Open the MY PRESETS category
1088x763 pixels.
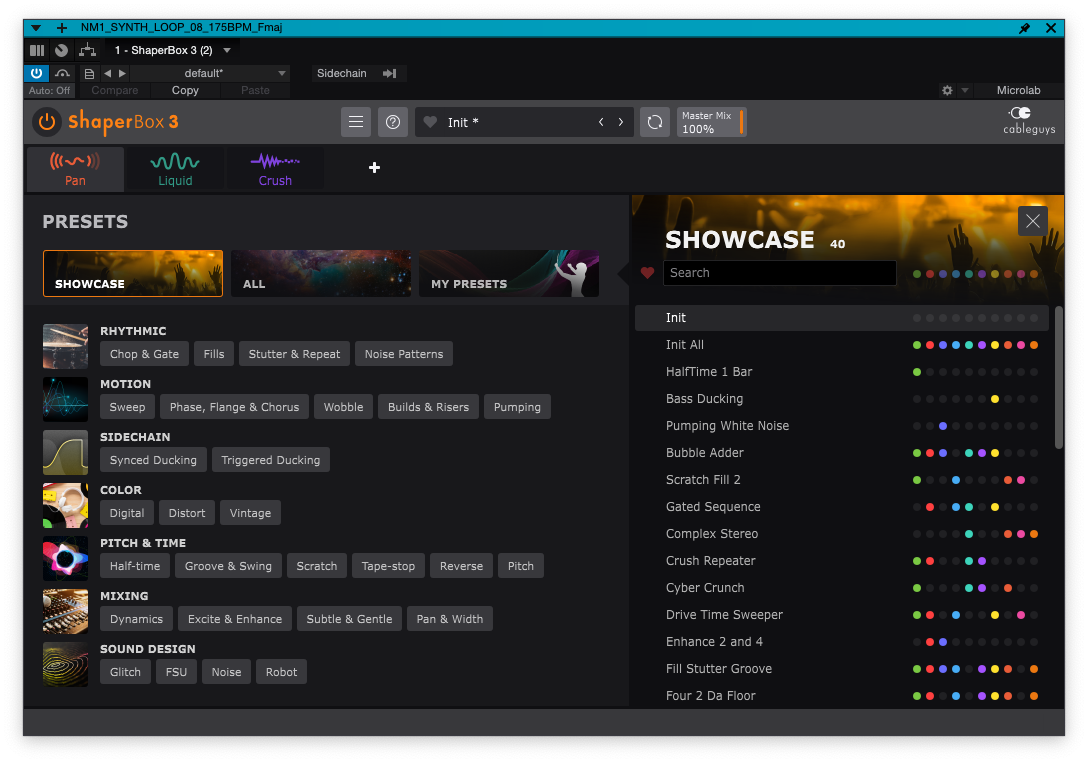pyautogui.click(x=509, y=273)
